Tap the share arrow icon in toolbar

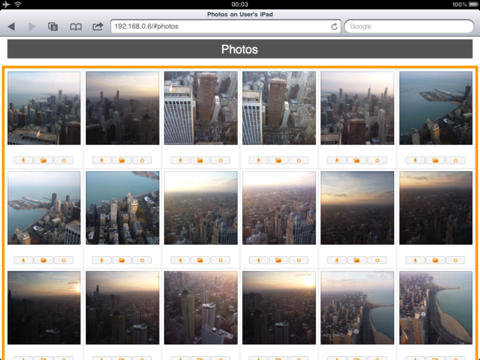98,26
